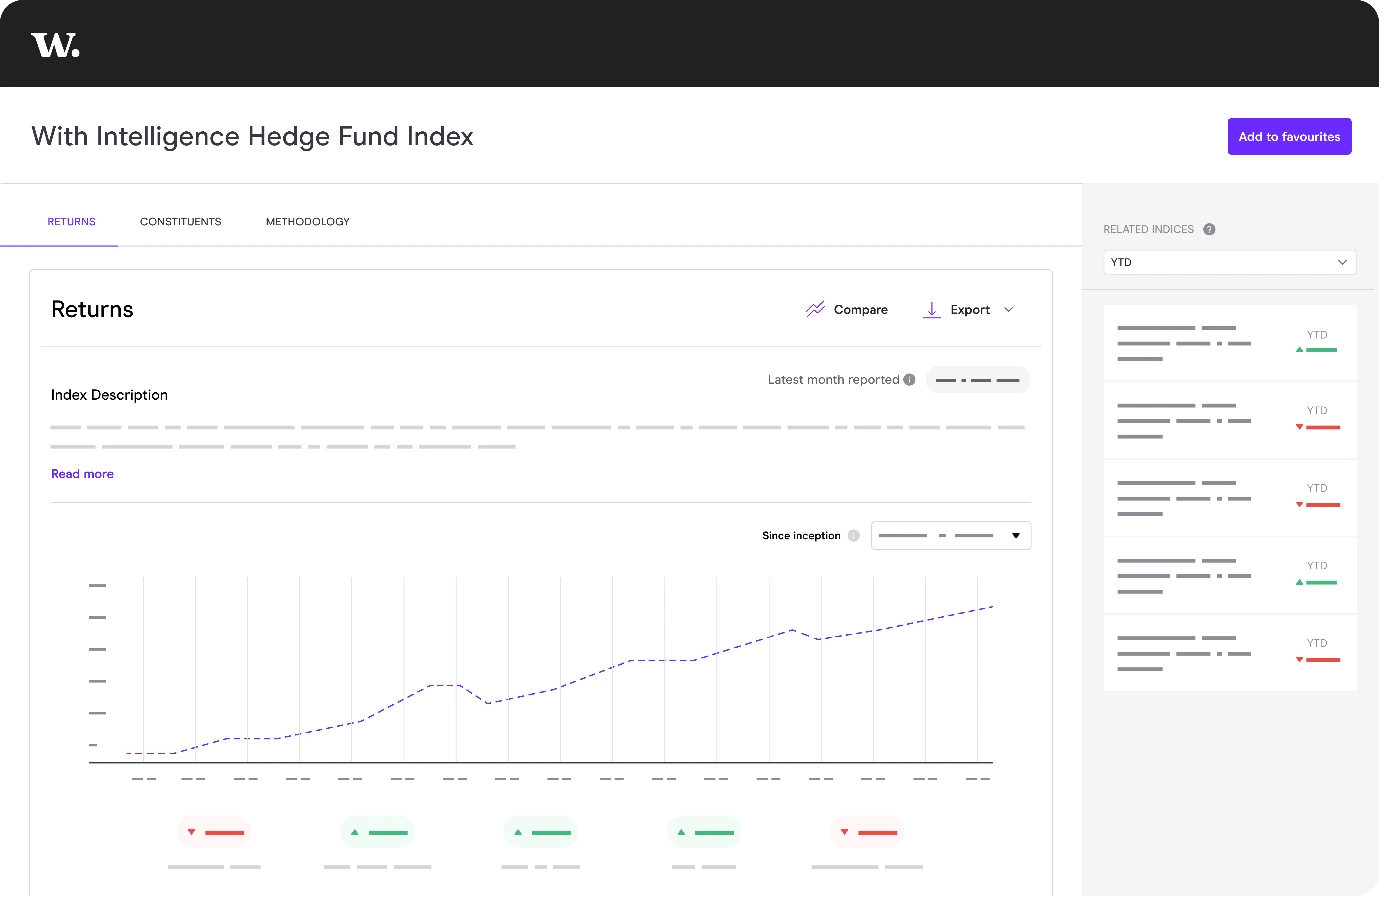This screenshot has height=901, width=1384.
Task: Click the Index Description heading
Action: tap(109, 395)
